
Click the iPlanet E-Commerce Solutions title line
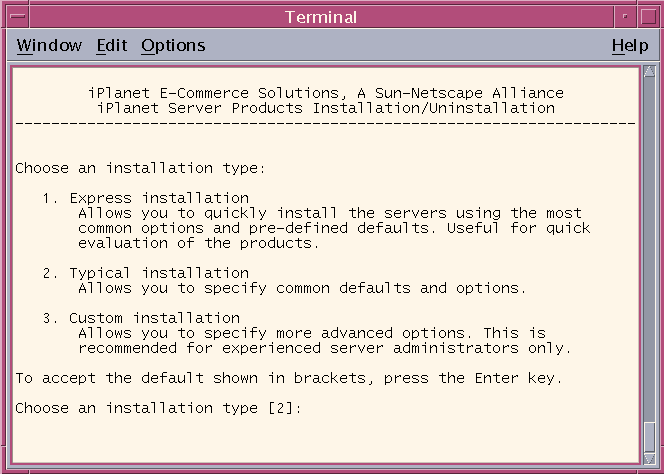(326, 93)
